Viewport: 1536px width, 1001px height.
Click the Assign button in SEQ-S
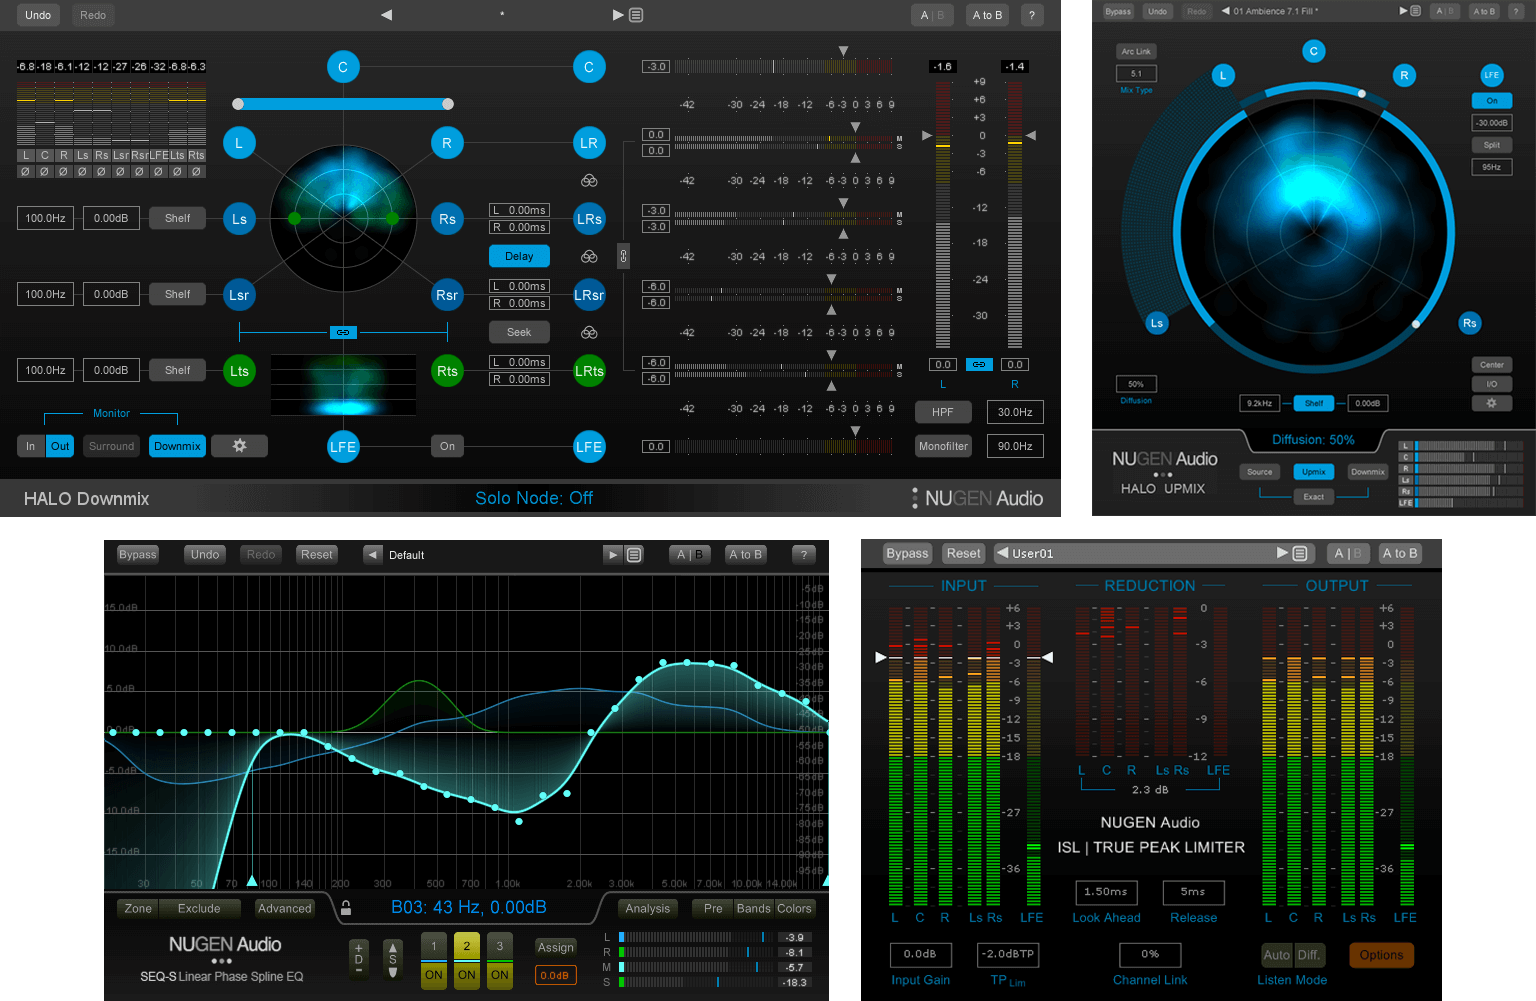[x=556, y=947]
